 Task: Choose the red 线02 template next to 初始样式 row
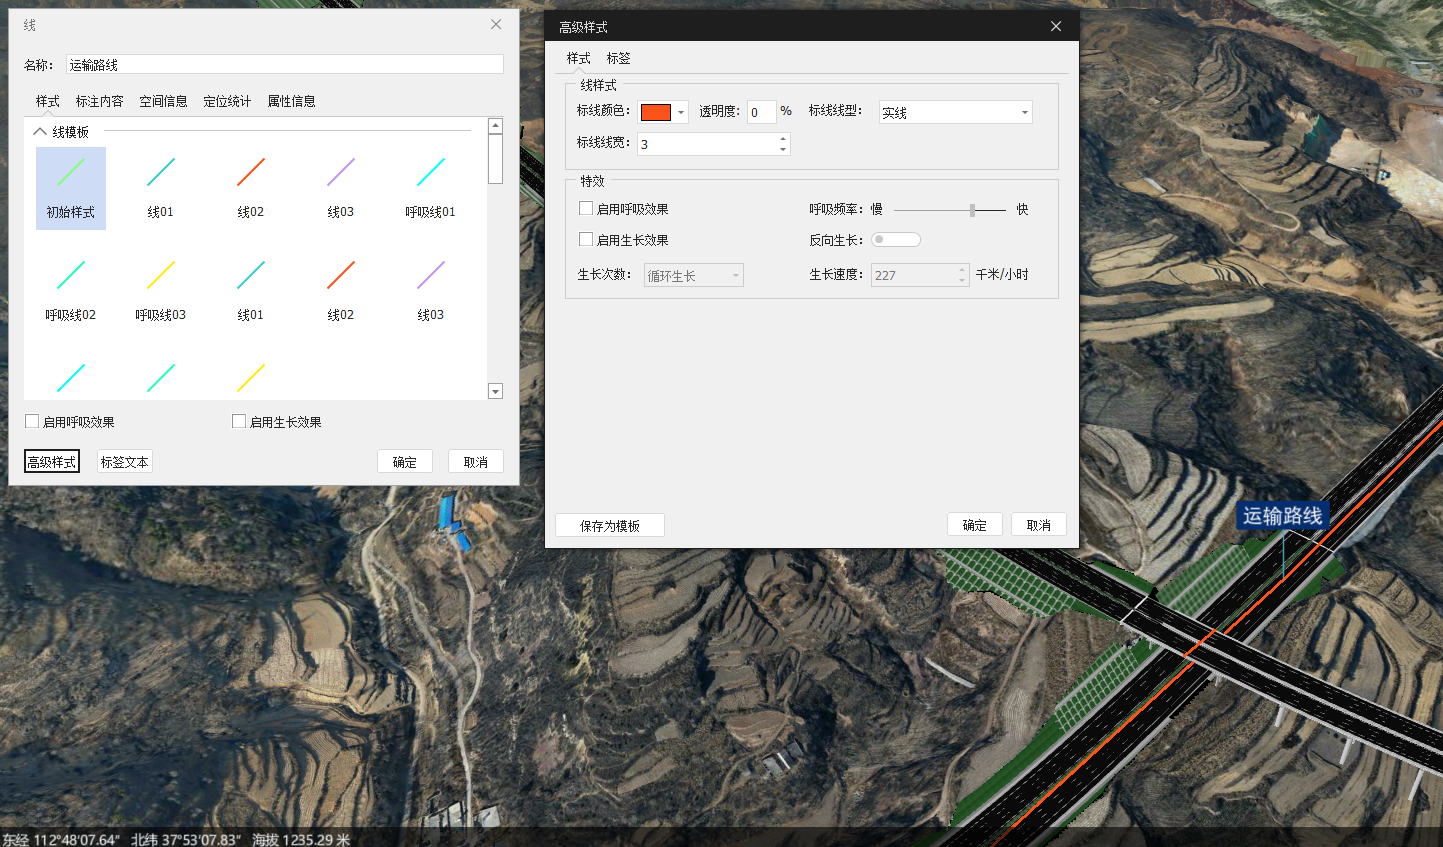tap(250, 186)
